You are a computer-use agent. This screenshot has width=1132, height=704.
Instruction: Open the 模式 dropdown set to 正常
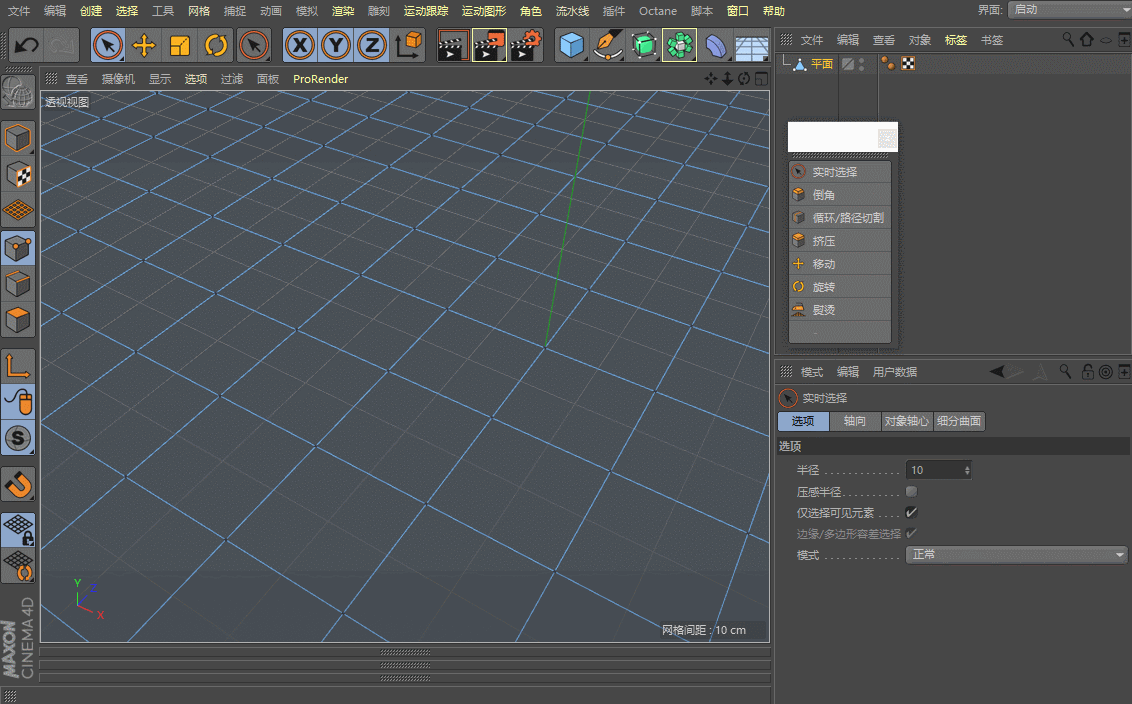[x=1017, y=555]
